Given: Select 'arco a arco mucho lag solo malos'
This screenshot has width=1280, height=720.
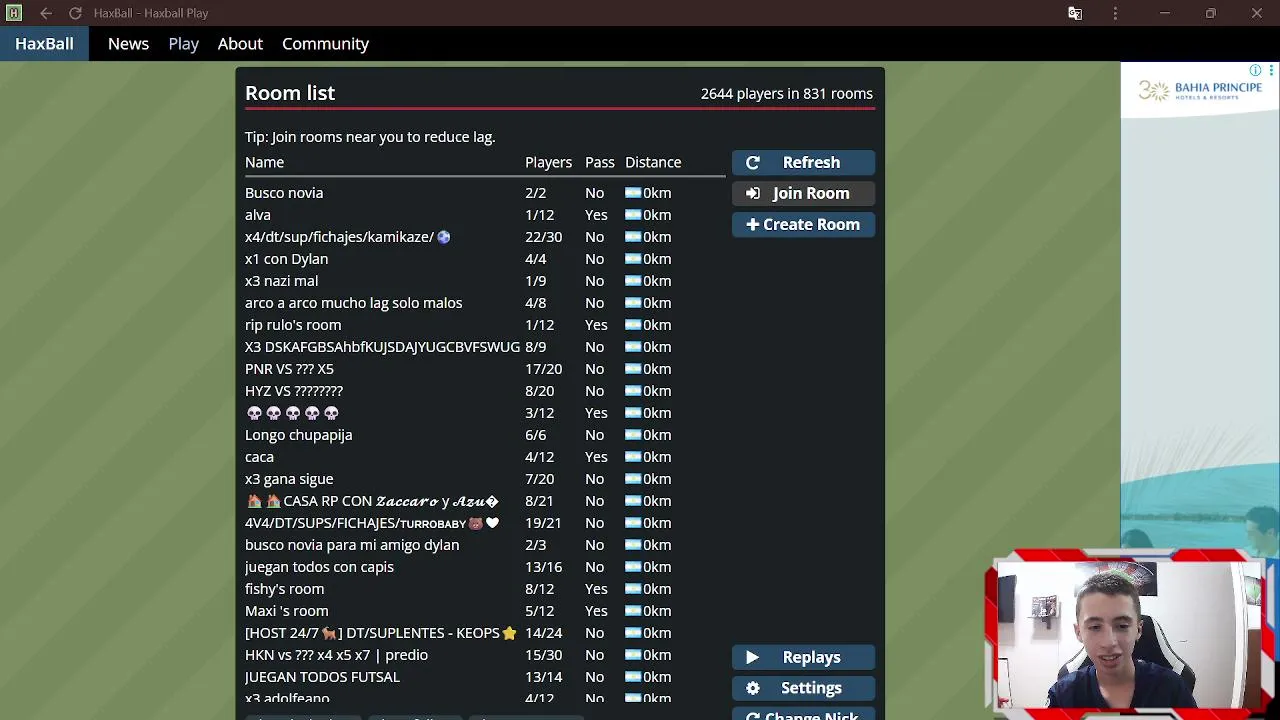Looking at the screenshot, I should click(485, 303).
